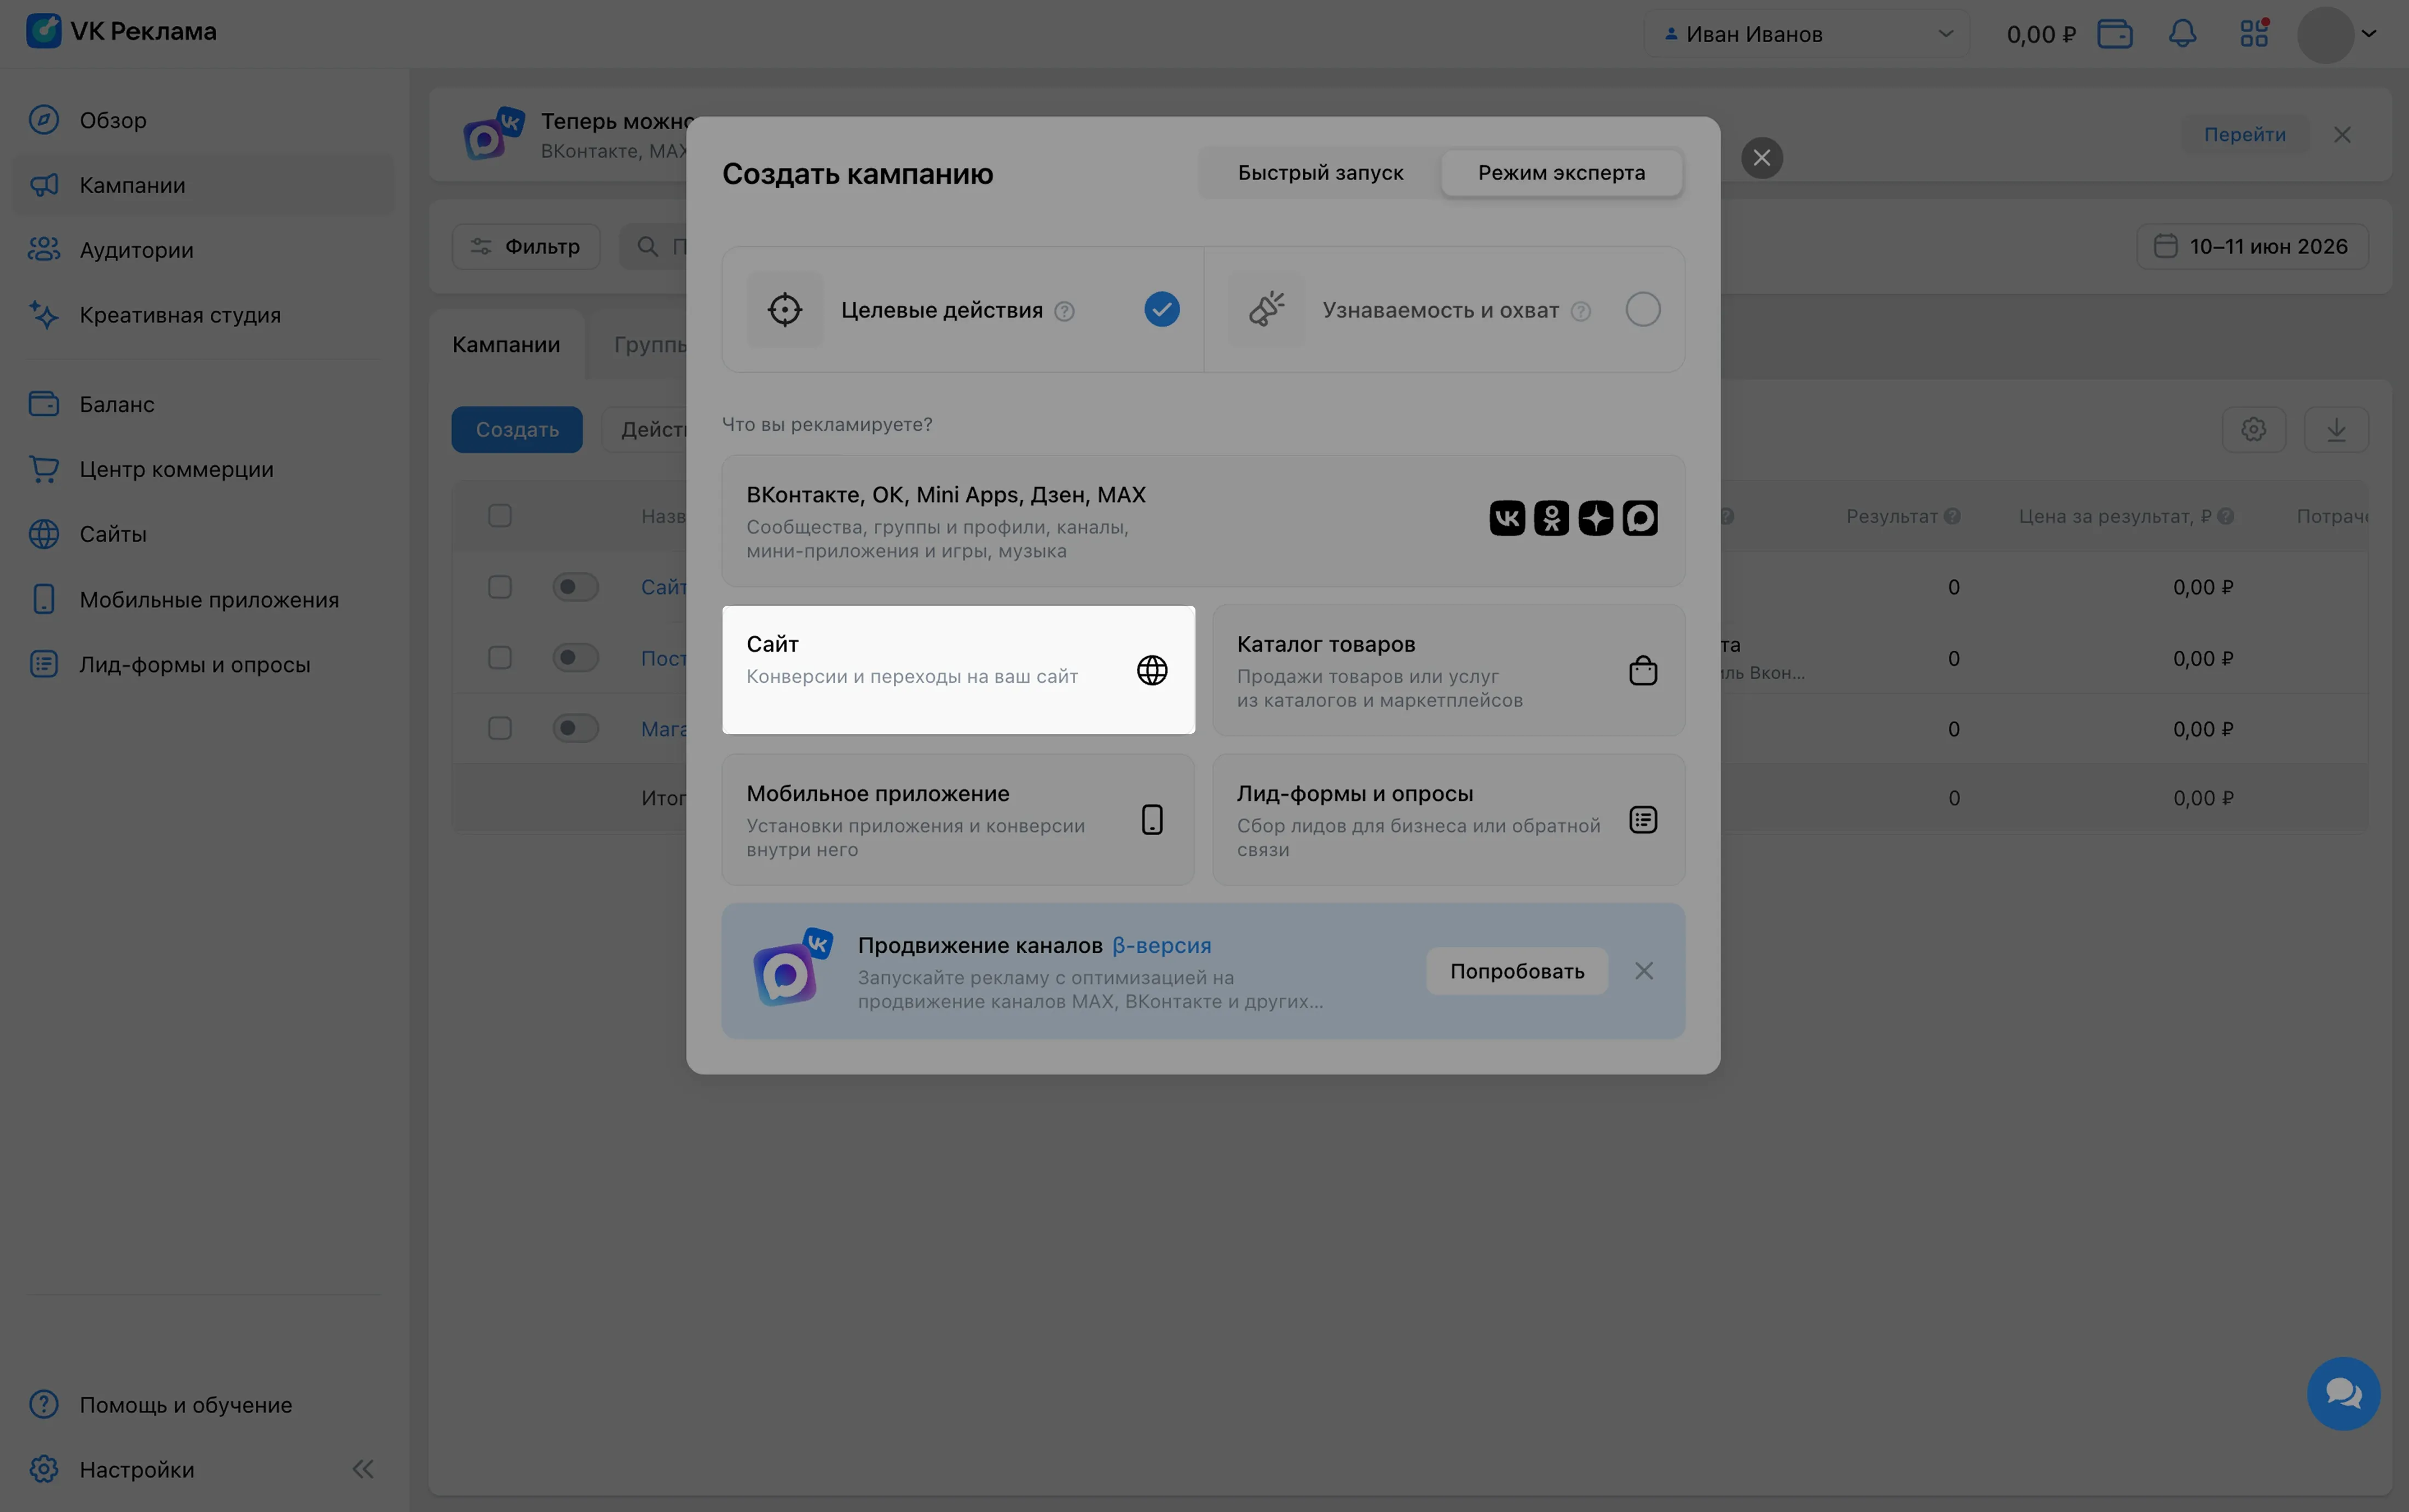Click the Дзен star logo icon
2409x1512 pixels.
point(1595,518)
